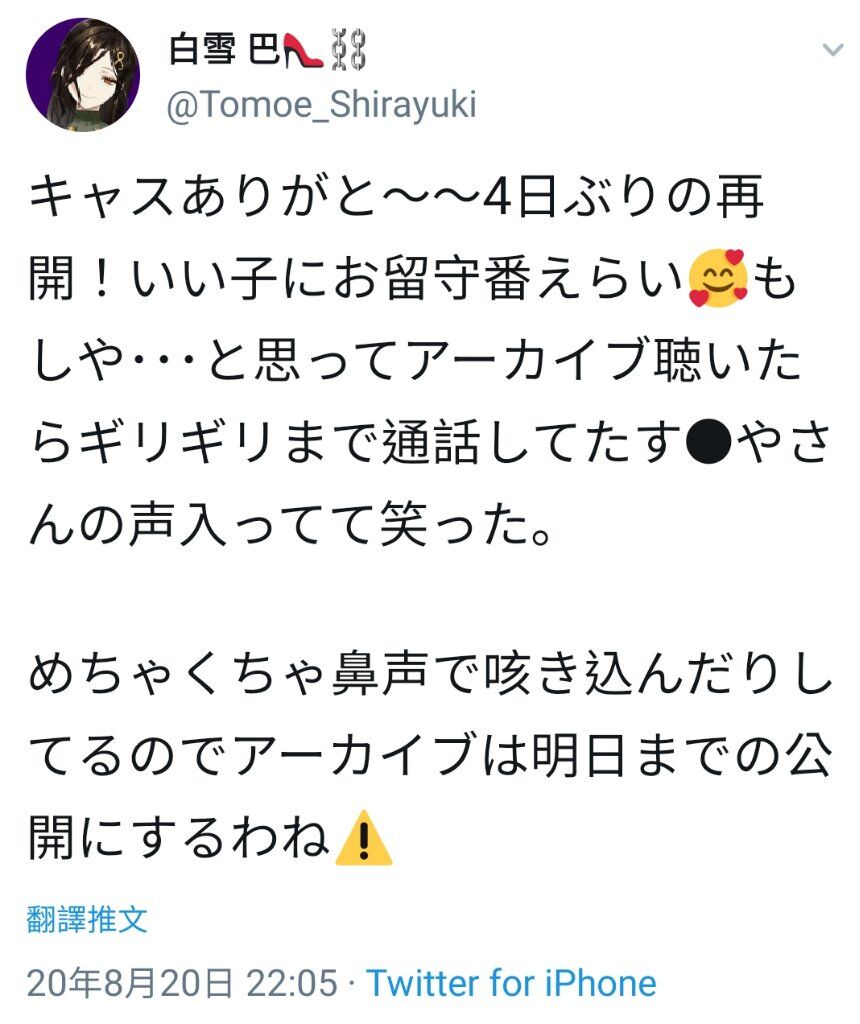This screenshot has width=860, height=1024.
Task: Click the text 開にするわね
Action: click(179, 838)
